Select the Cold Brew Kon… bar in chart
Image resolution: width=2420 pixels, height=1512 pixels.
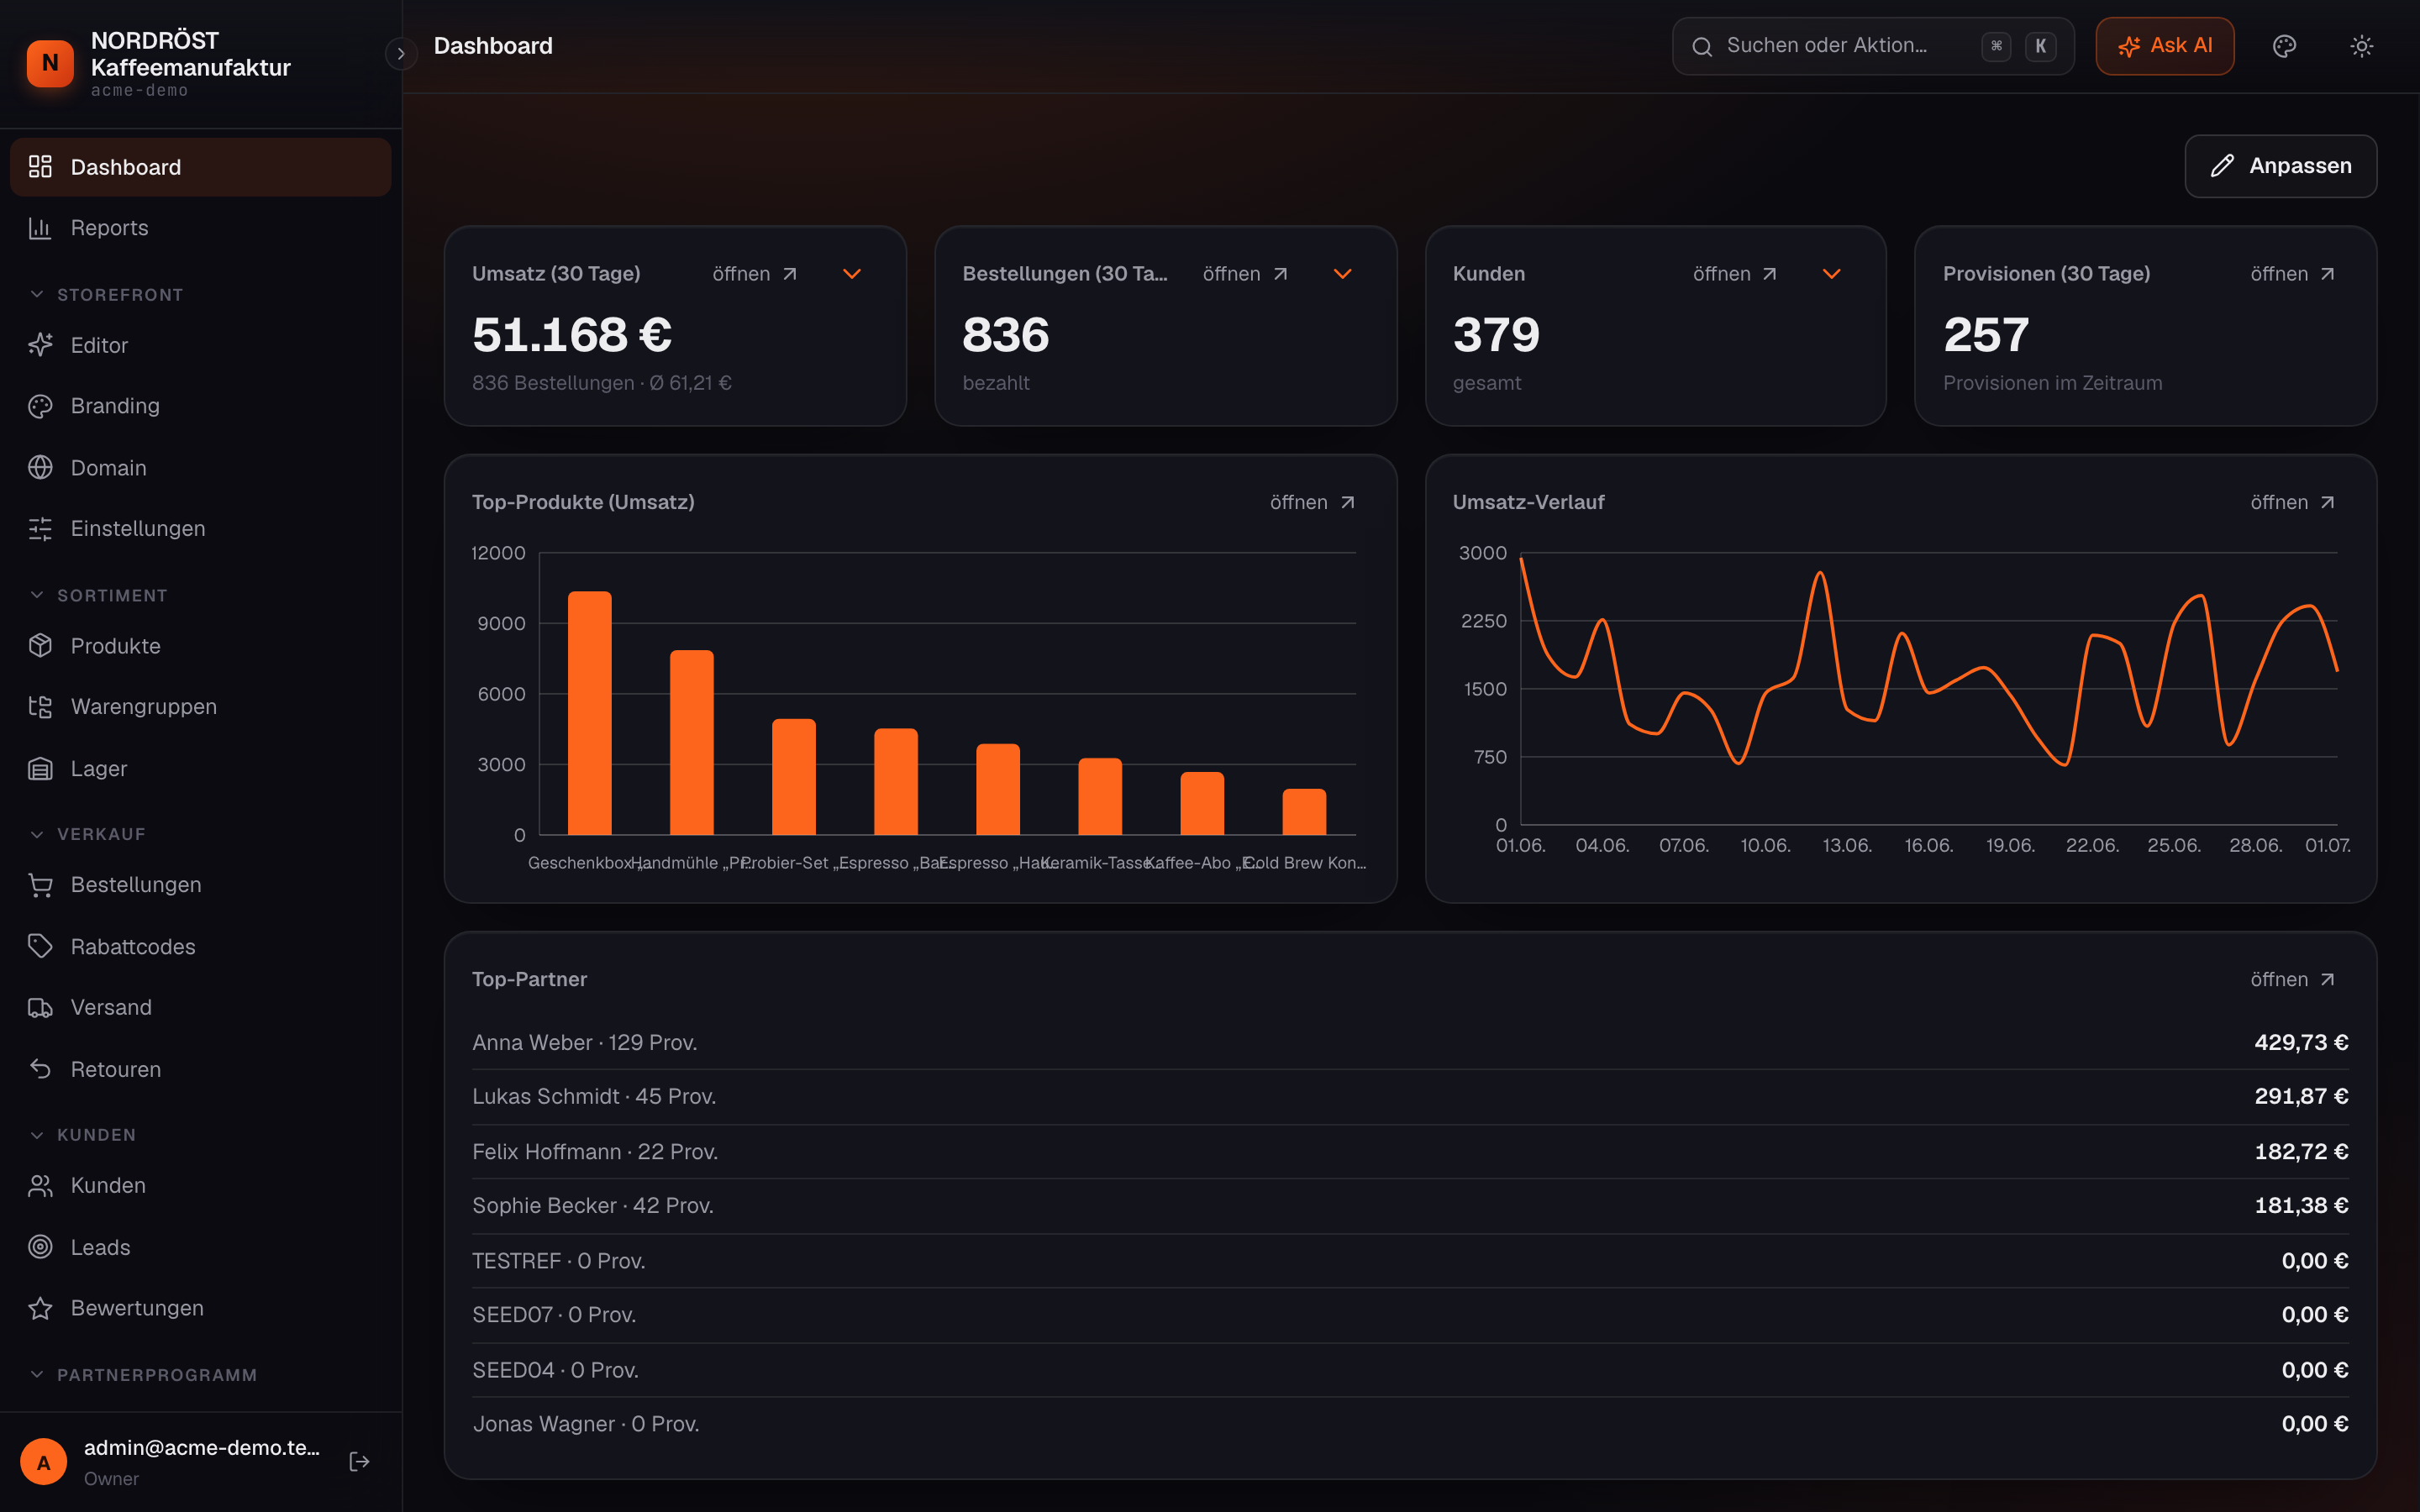coord(1304,812)
